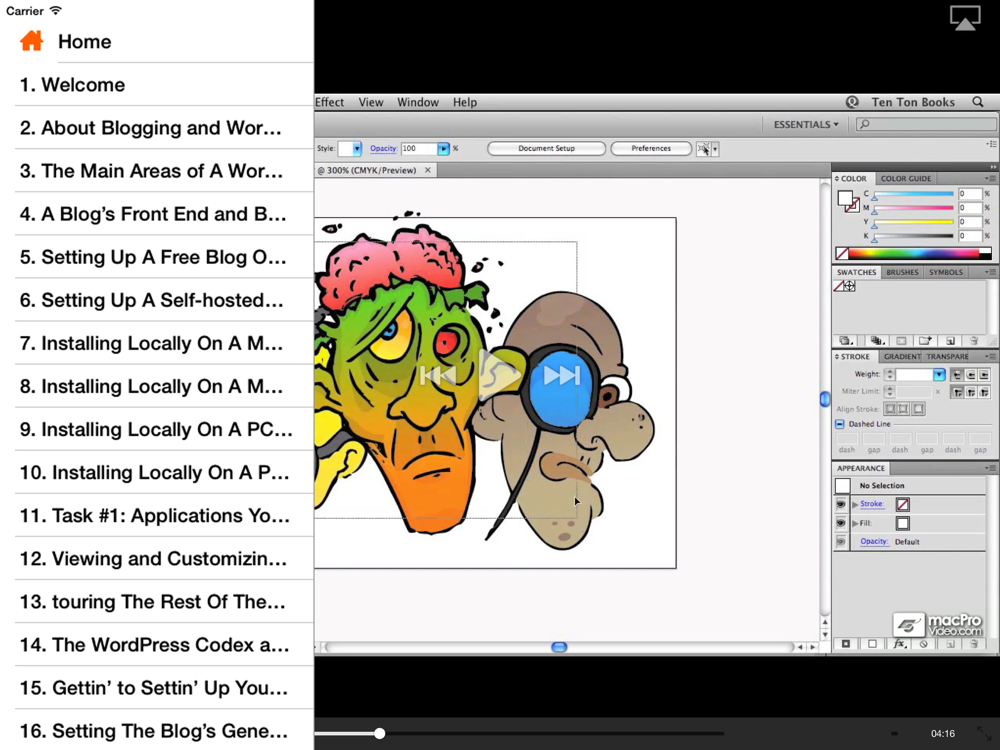Switch to the Brushes tab
Image resolution: width=1000 pixels, height=750 pixels.
pyautogui.click(x=902, y=272)
